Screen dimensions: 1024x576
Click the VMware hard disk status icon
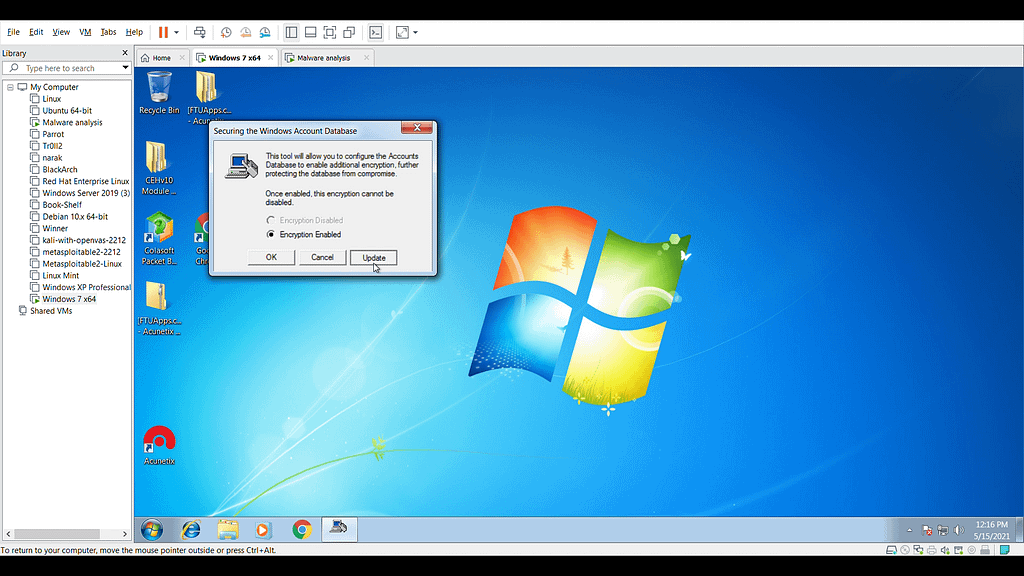click(891, 550)
